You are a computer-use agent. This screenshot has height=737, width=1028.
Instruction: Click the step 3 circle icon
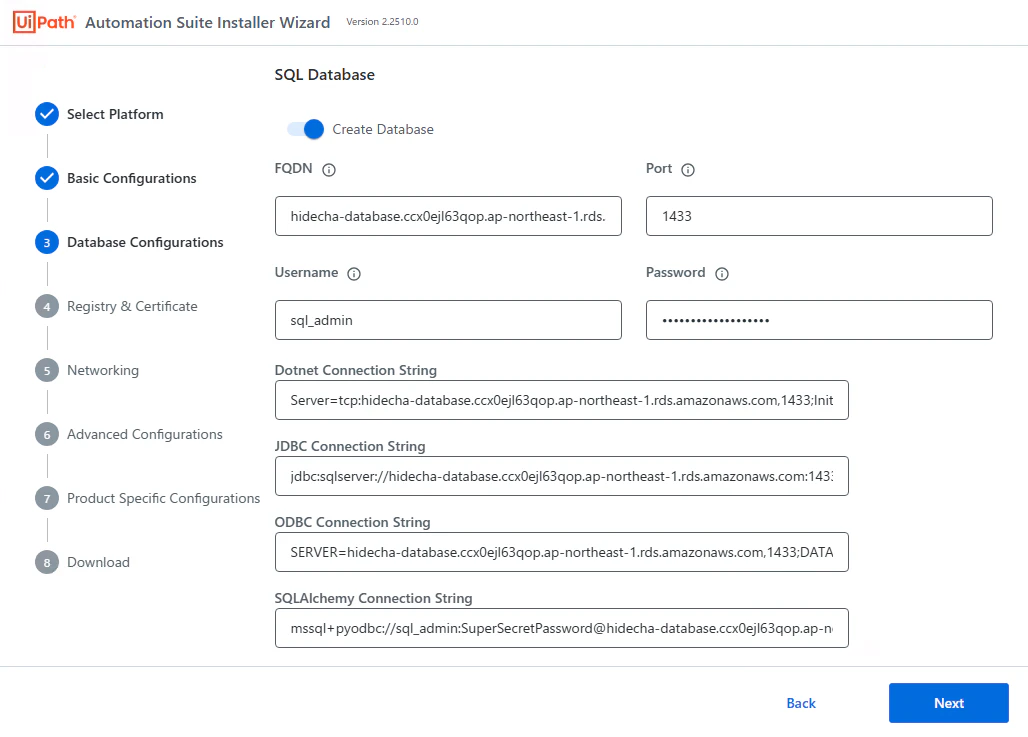(47, 243)
